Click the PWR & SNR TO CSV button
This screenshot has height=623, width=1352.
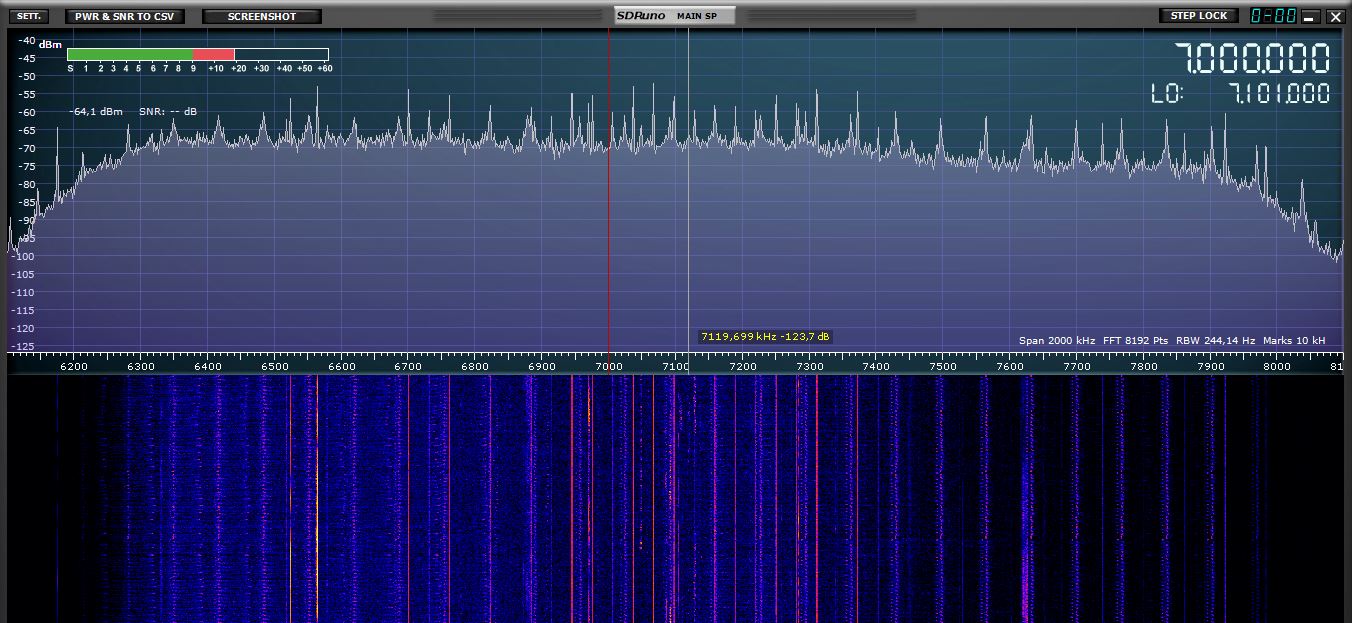[124, 16]
